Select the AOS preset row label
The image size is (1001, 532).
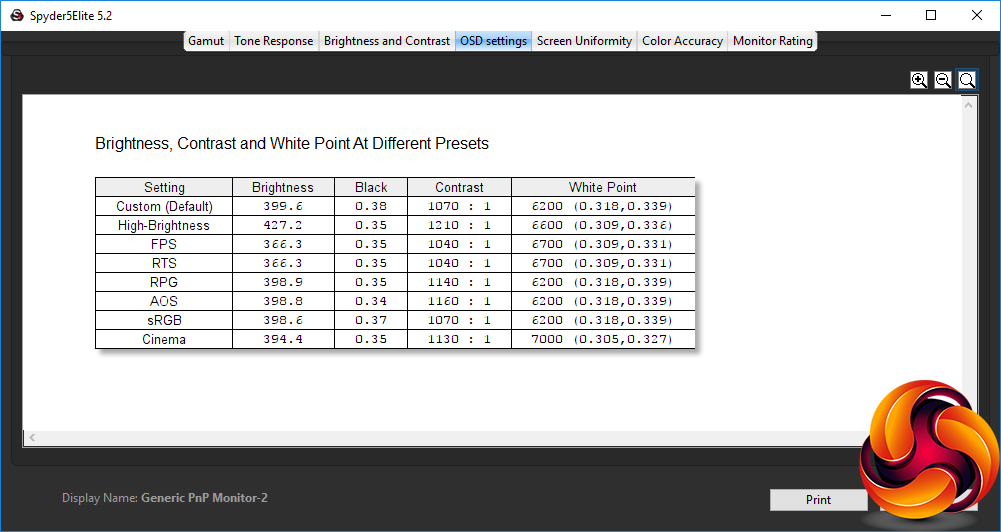coord(164,301)
